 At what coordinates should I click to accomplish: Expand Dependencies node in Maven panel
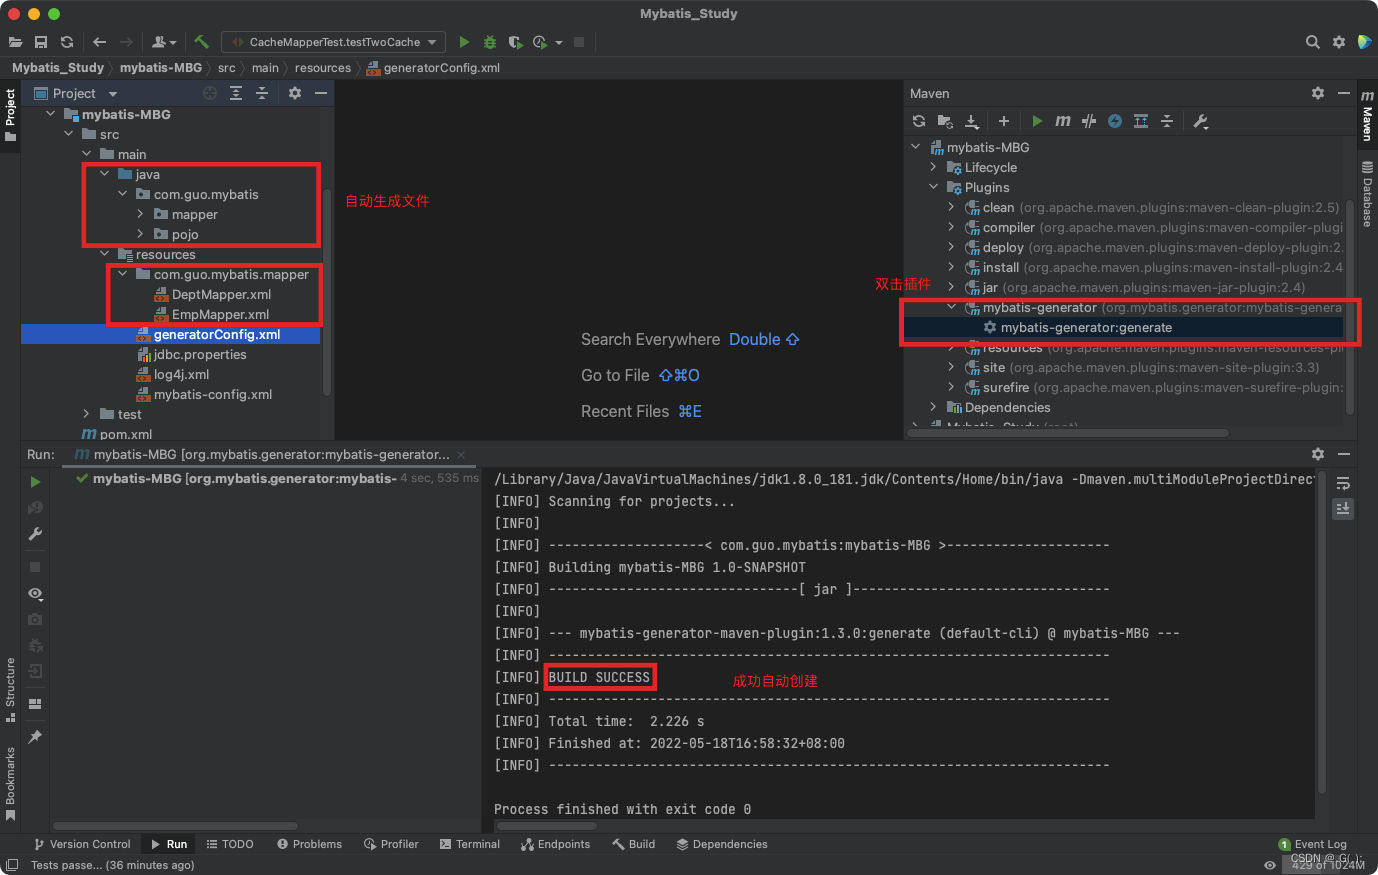click(934, 407)
